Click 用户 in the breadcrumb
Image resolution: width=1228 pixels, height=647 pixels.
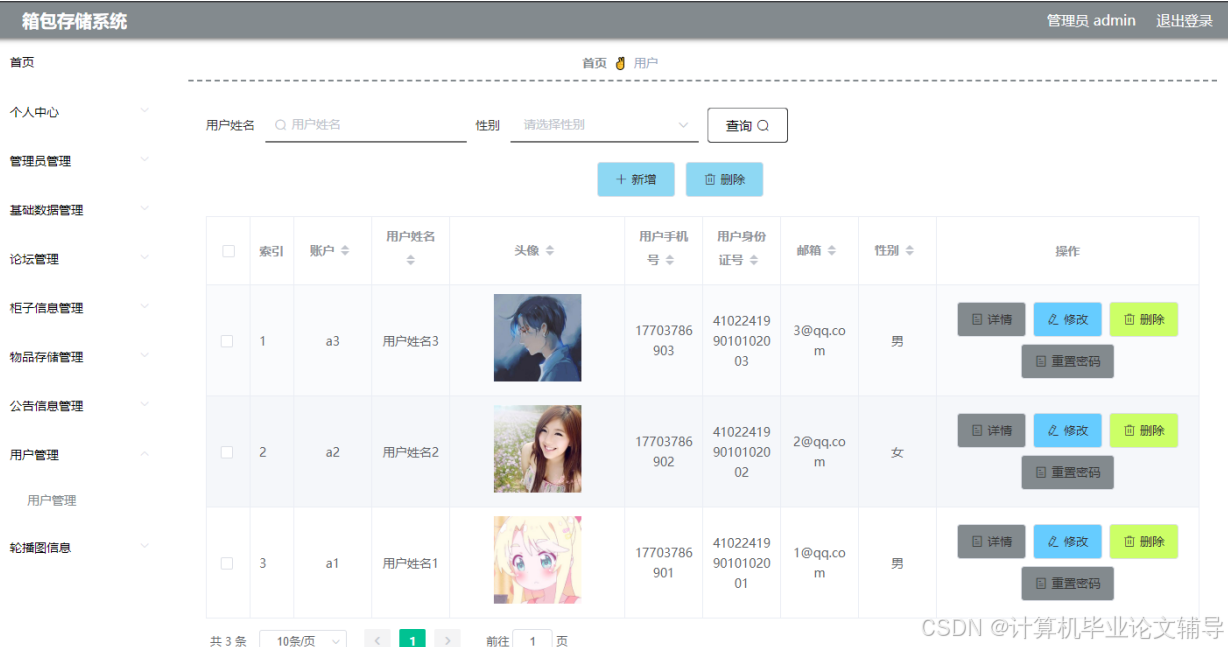click(x=646, y=63)
